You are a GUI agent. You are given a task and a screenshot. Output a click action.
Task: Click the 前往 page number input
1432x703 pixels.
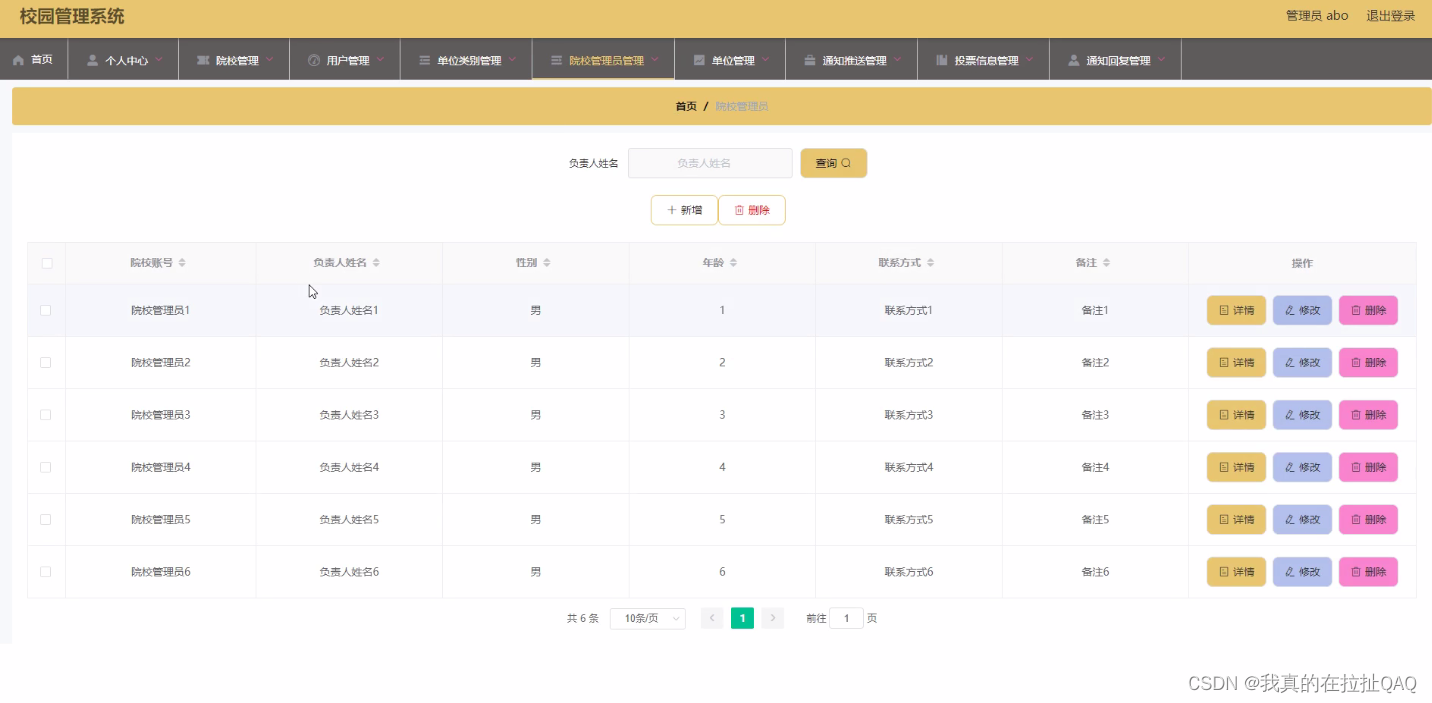coord(846,618)
